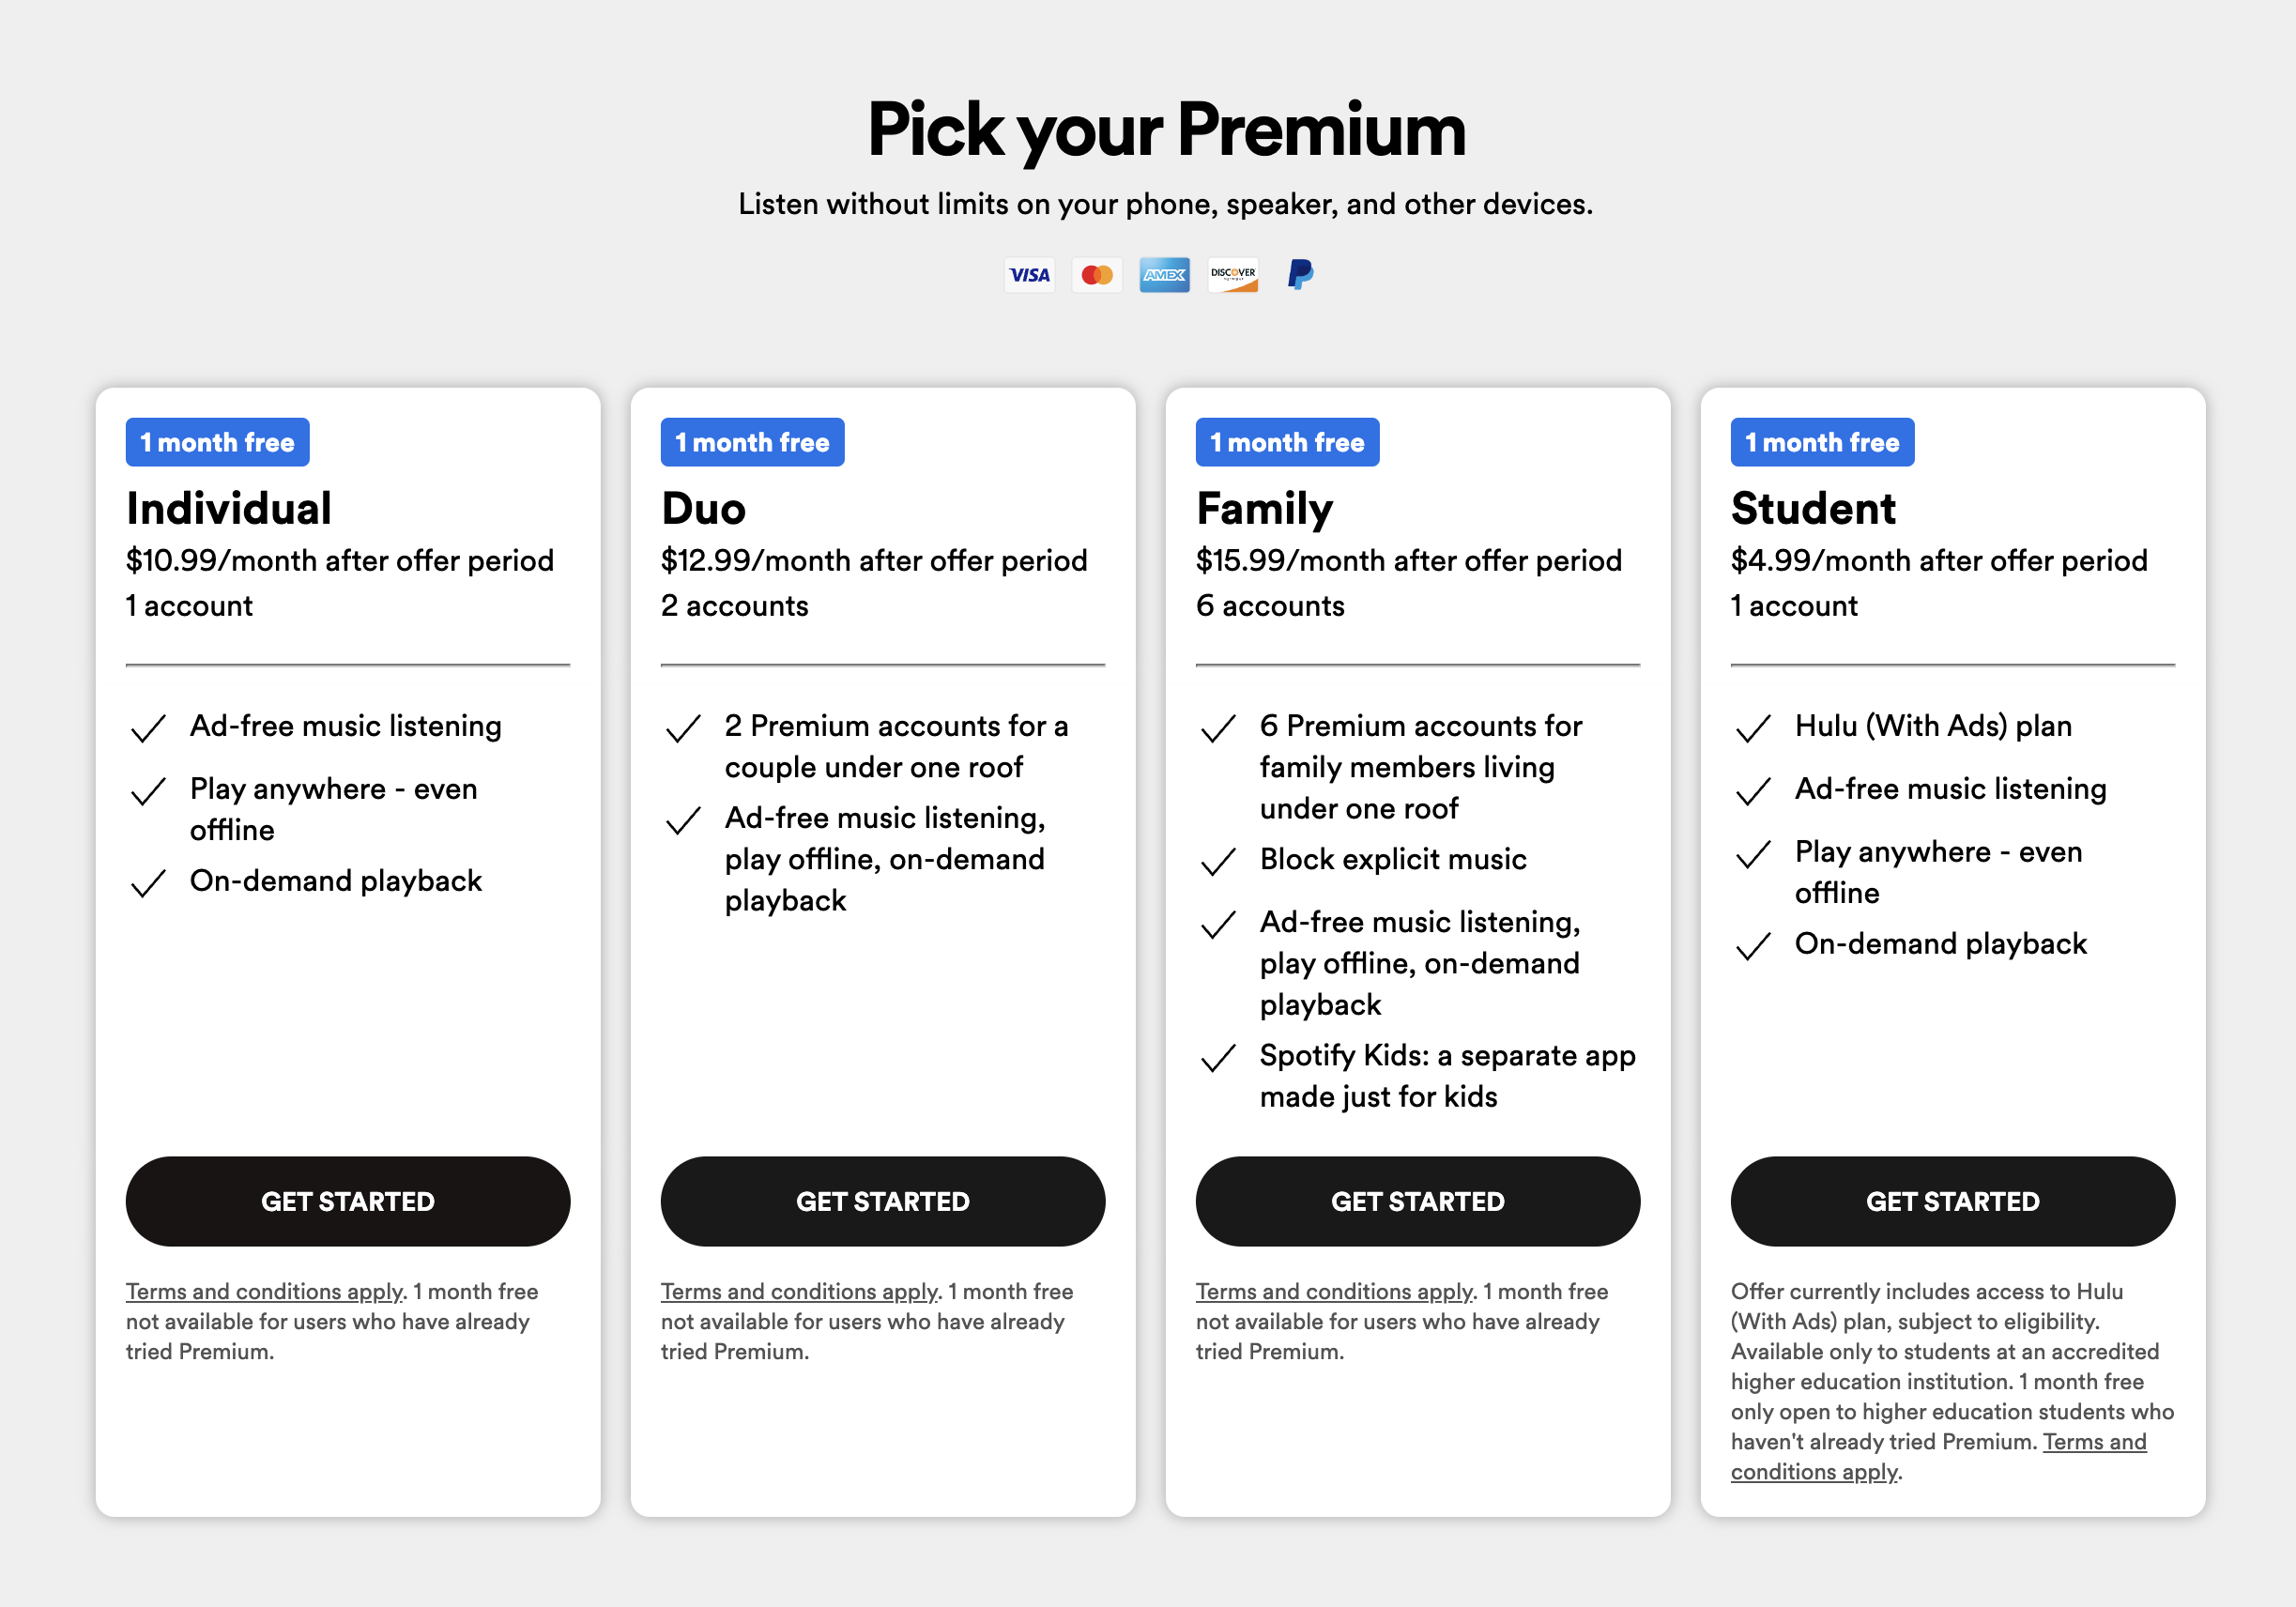
Task: Select the 1 month free badge on Duo
Action: click(x=752, y=441)
